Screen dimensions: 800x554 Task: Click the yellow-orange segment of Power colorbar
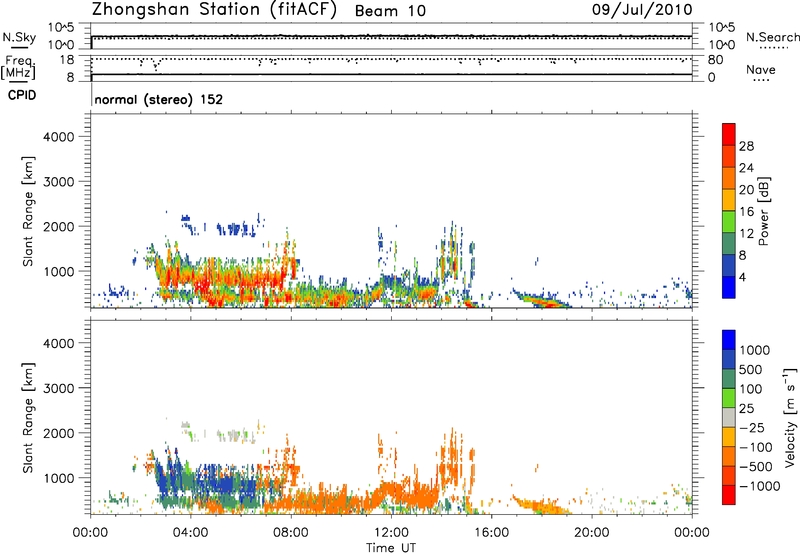(x=729, y=200)
